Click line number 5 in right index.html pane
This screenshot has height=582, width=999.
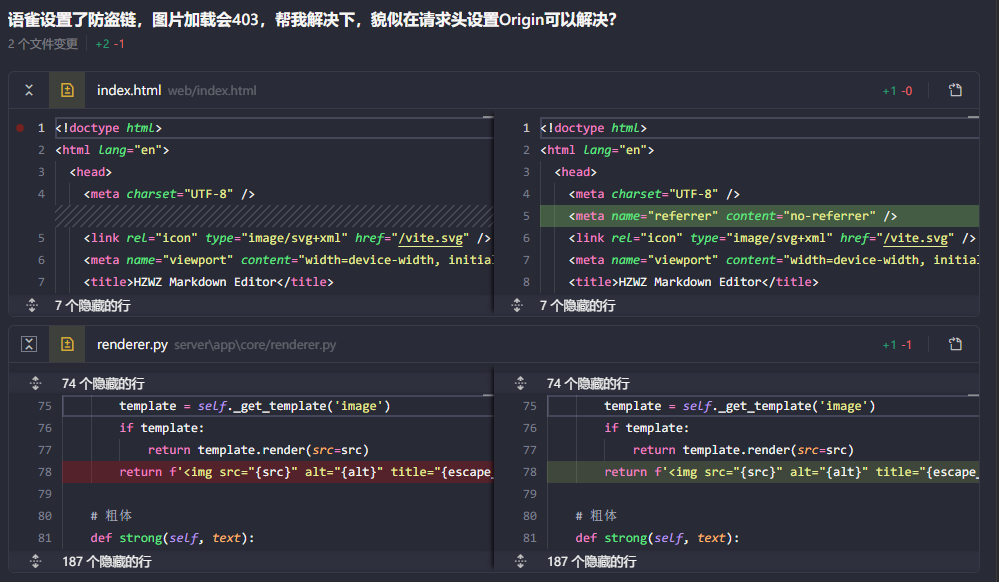pyautogui.click(x=526, y=216)
